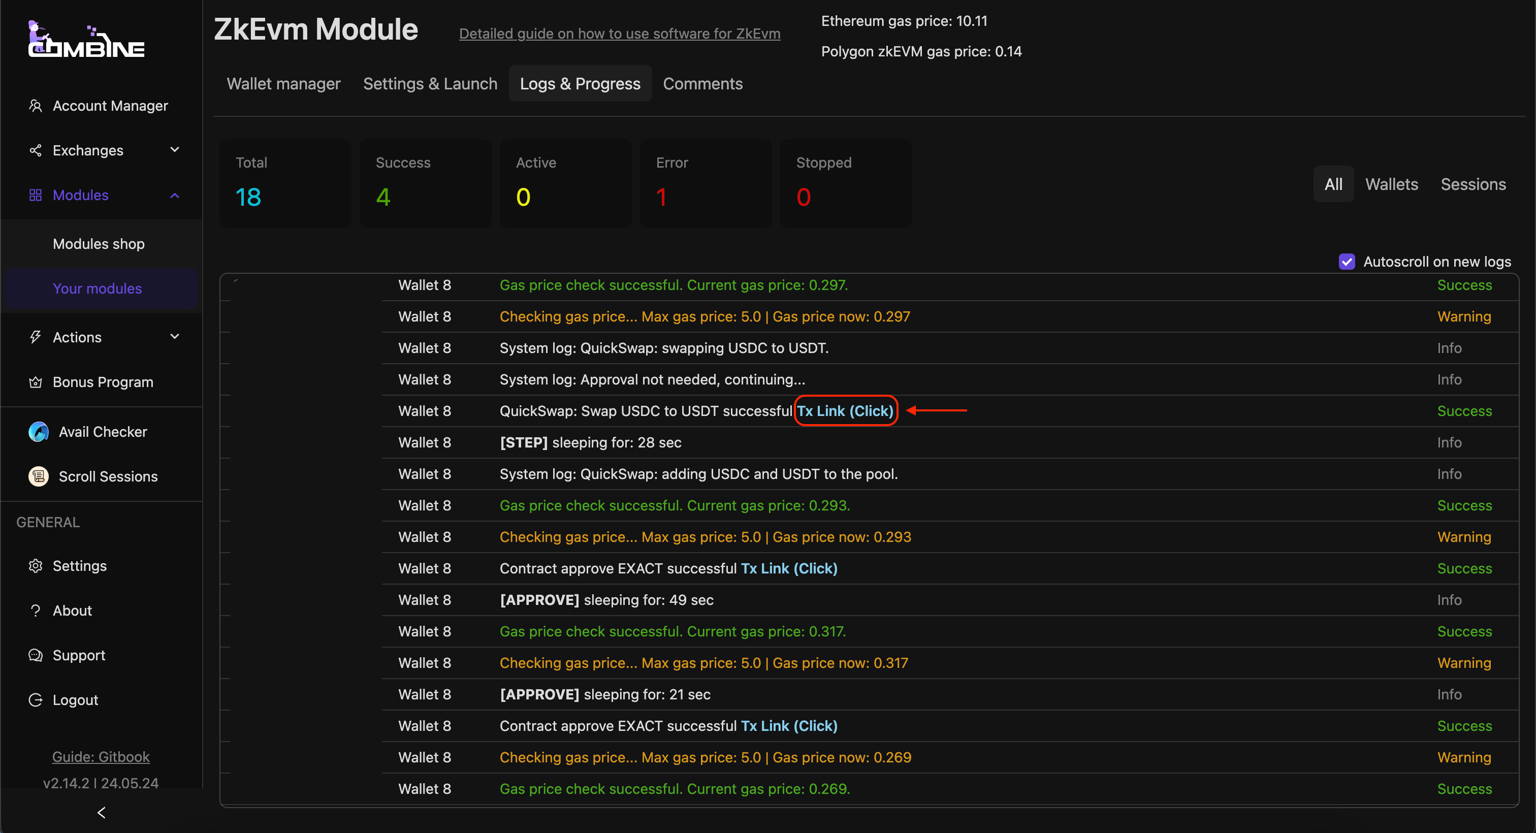Click the Scroll Sessions icon
Screen dimensions: 1536x833
click(39, 477)
